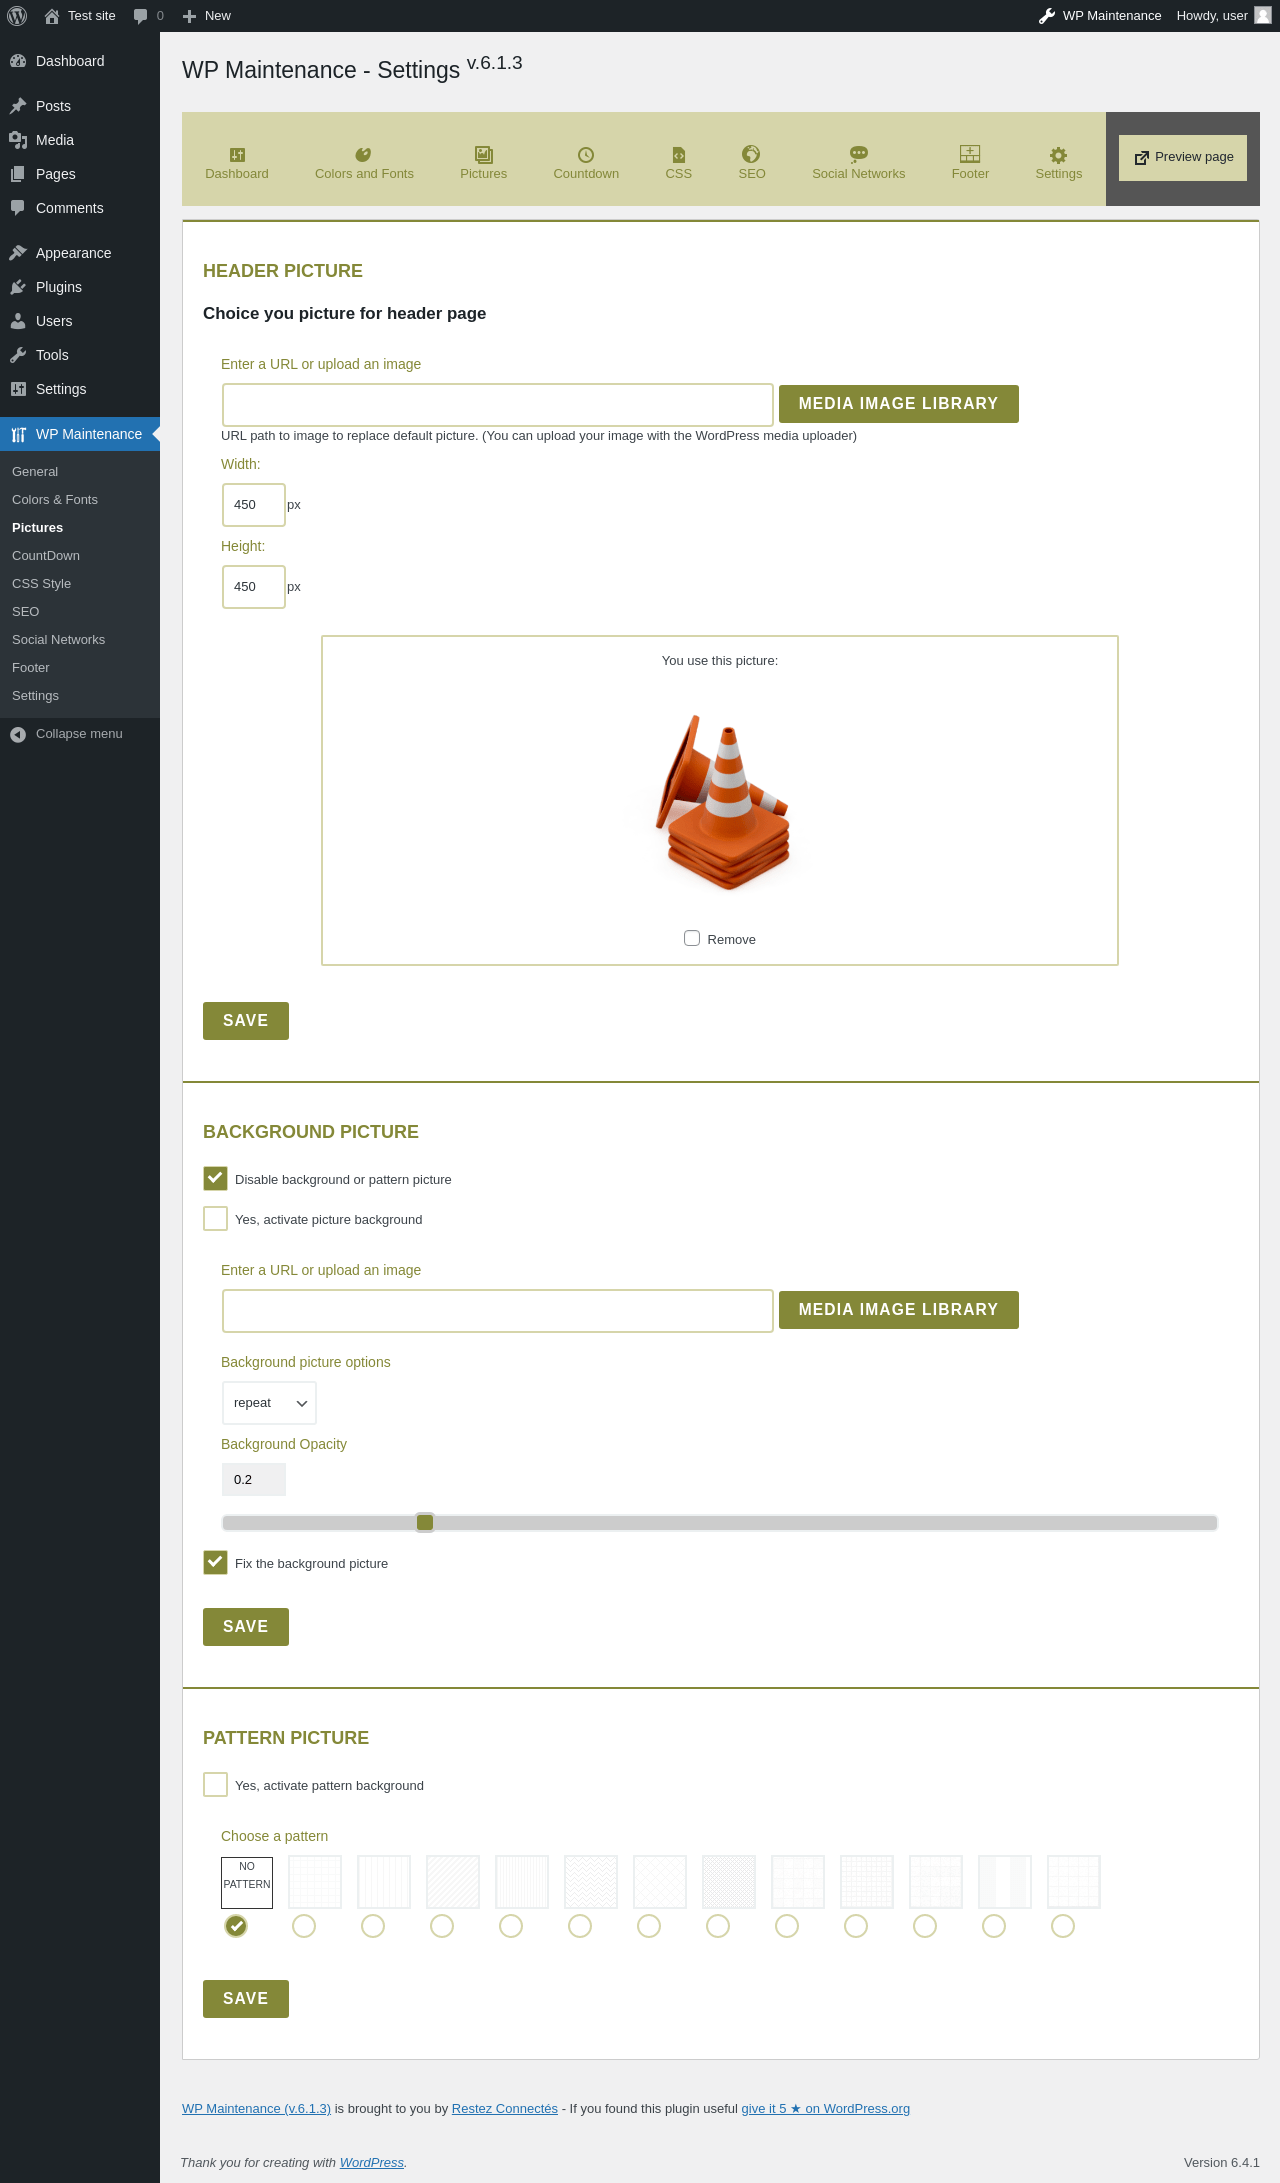
Task: Click Dashboard gauge icon in sidebar
Action: pos(18,61)
